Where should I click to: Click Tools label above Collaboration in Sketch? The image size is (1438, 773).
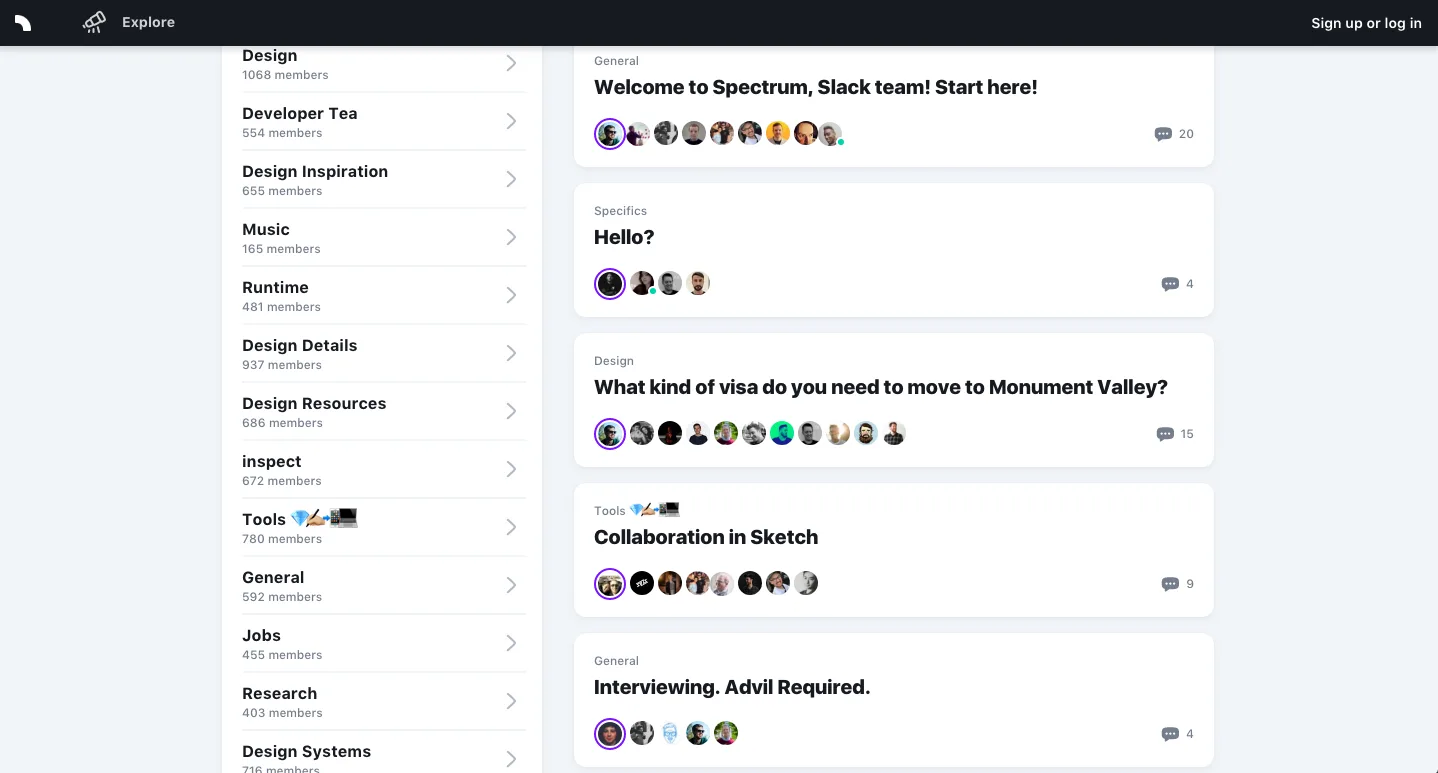(637, 510)
